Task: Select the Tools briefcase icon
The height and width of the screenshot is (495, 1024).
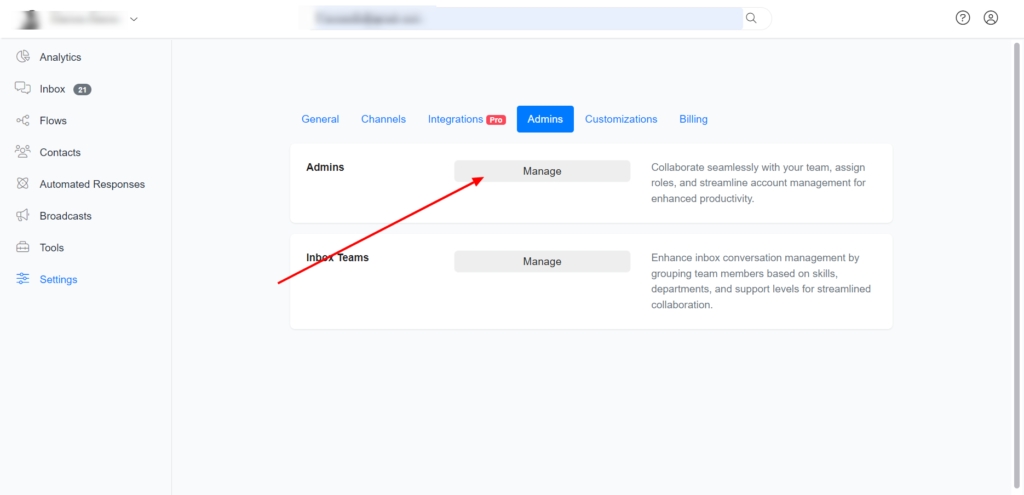Action: click(x=23, y=248)
